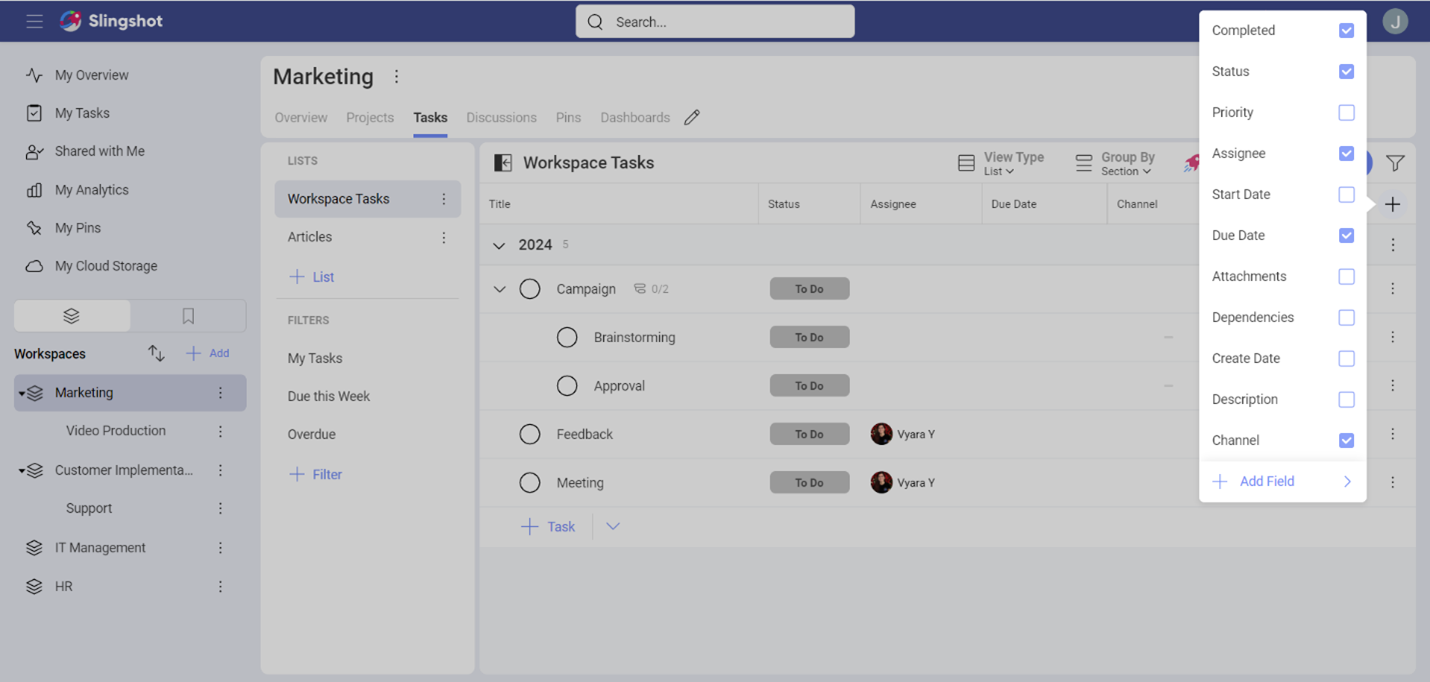Click the rocket icon in toolbar
The width and height of the screenshot is (1430, 682).
pos(1191,163)
